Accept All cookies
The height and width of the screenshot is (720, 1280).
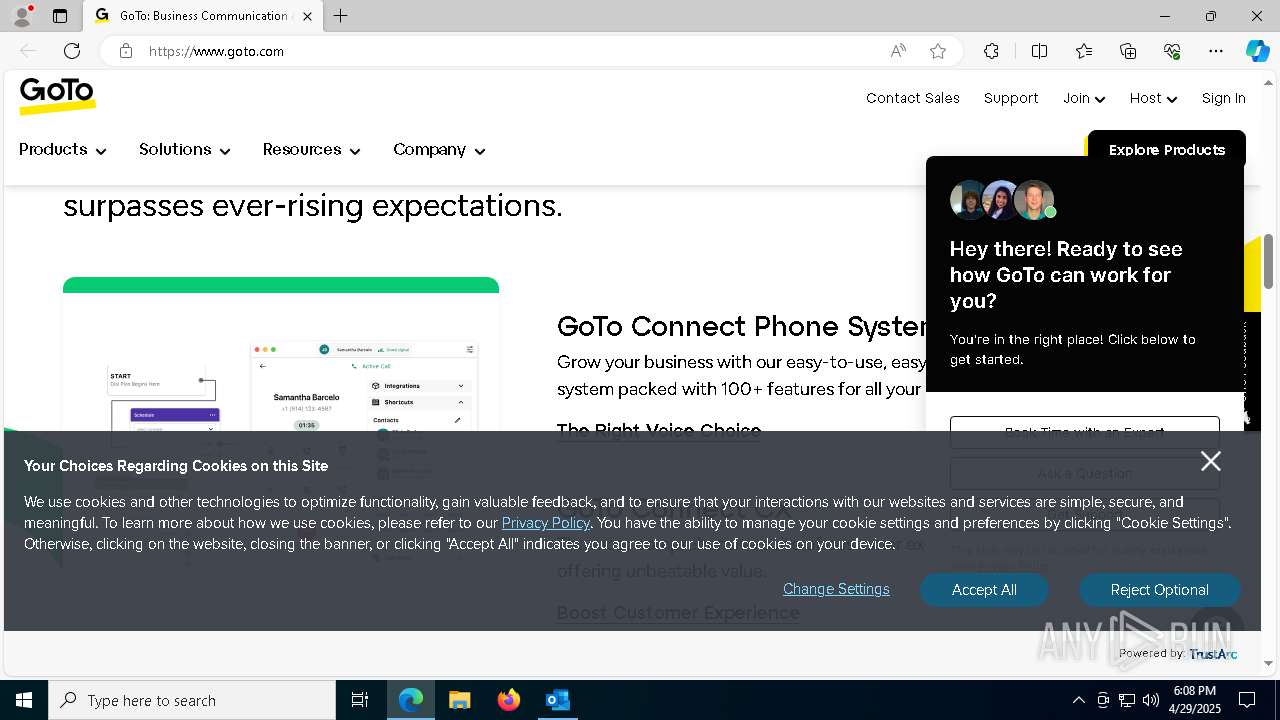tap(984, 590)
